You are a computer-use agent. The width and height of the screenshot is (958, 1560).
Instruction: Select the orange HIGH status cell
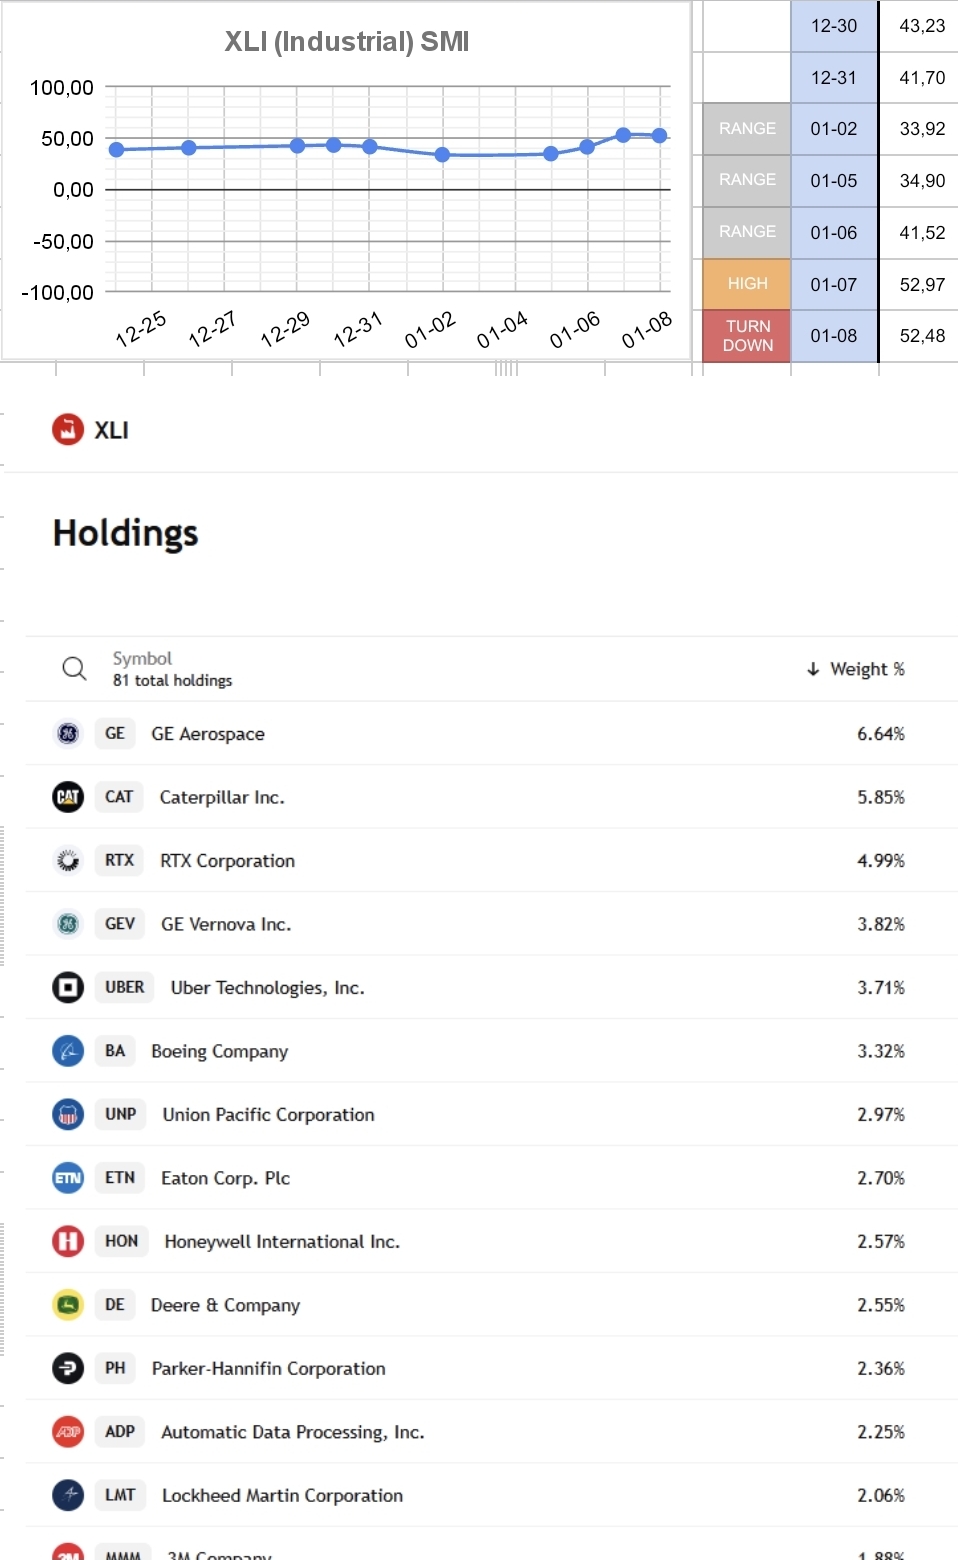pyautogui.click(x=747, y=284)
